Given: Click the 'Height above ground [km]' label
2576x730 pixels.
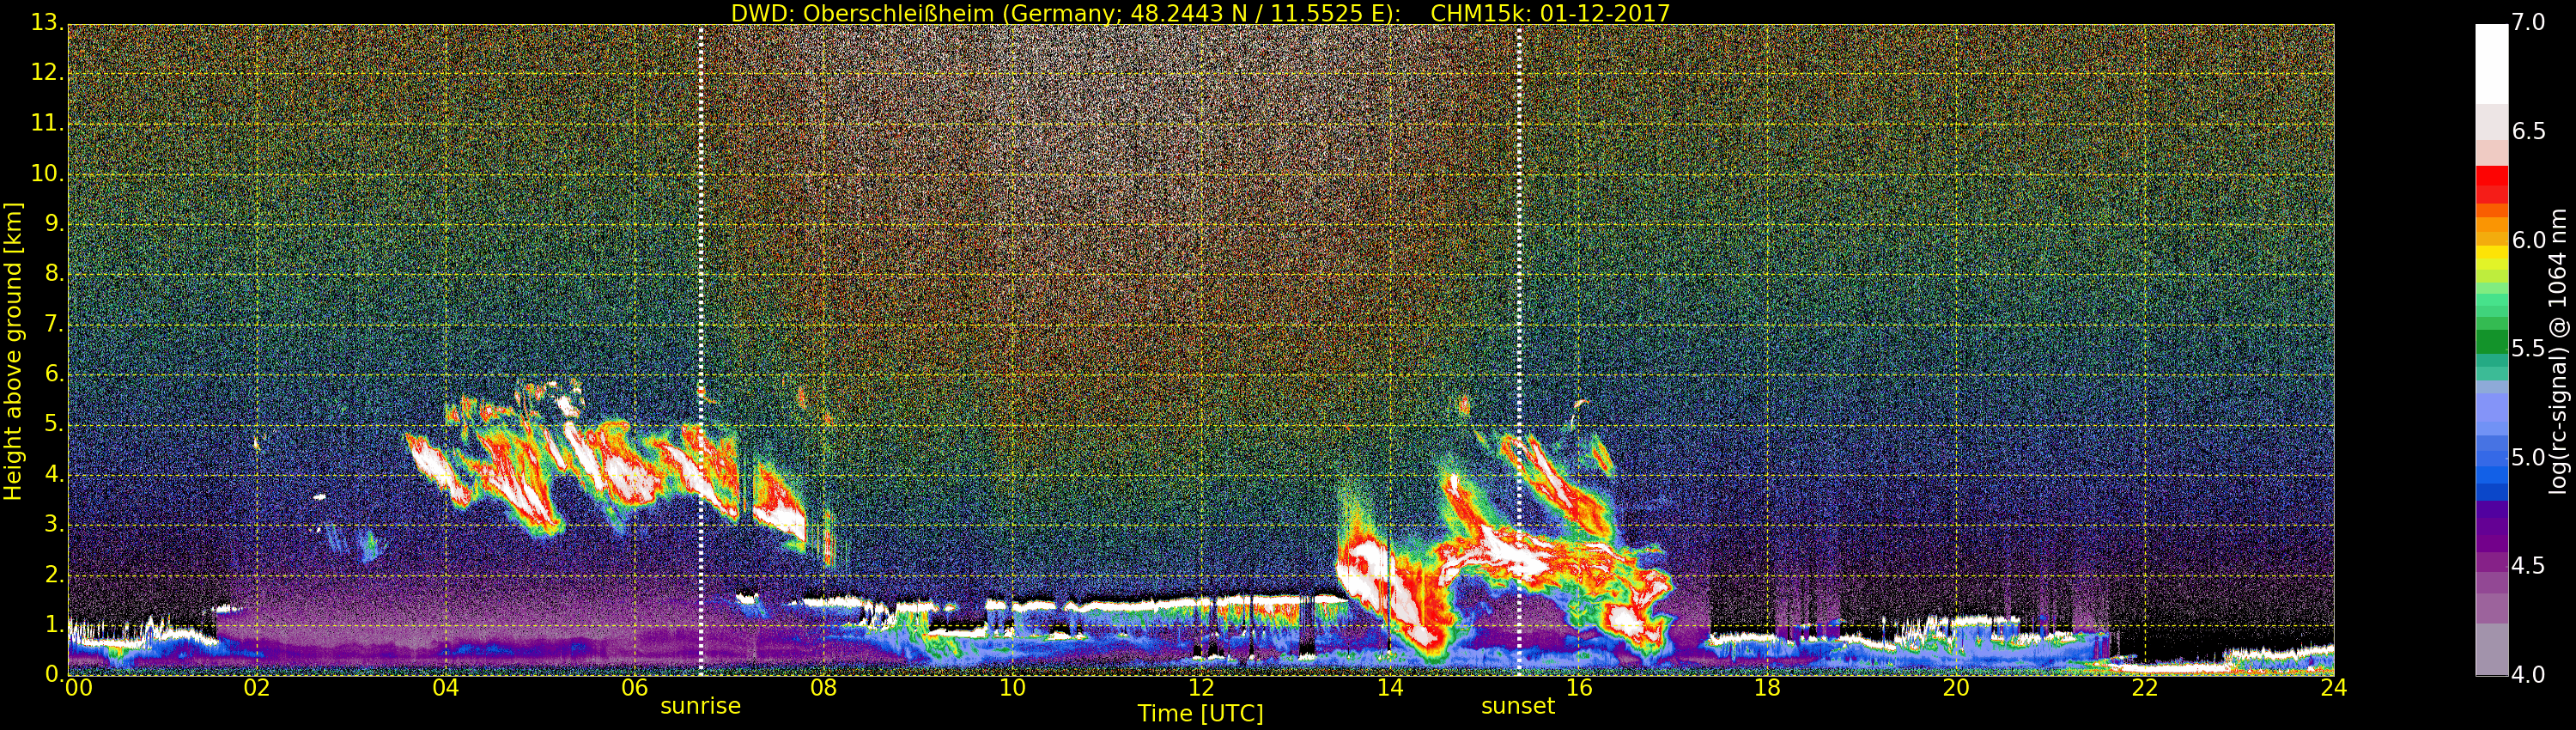Looking at the screenshot, I should coord(13,351).
